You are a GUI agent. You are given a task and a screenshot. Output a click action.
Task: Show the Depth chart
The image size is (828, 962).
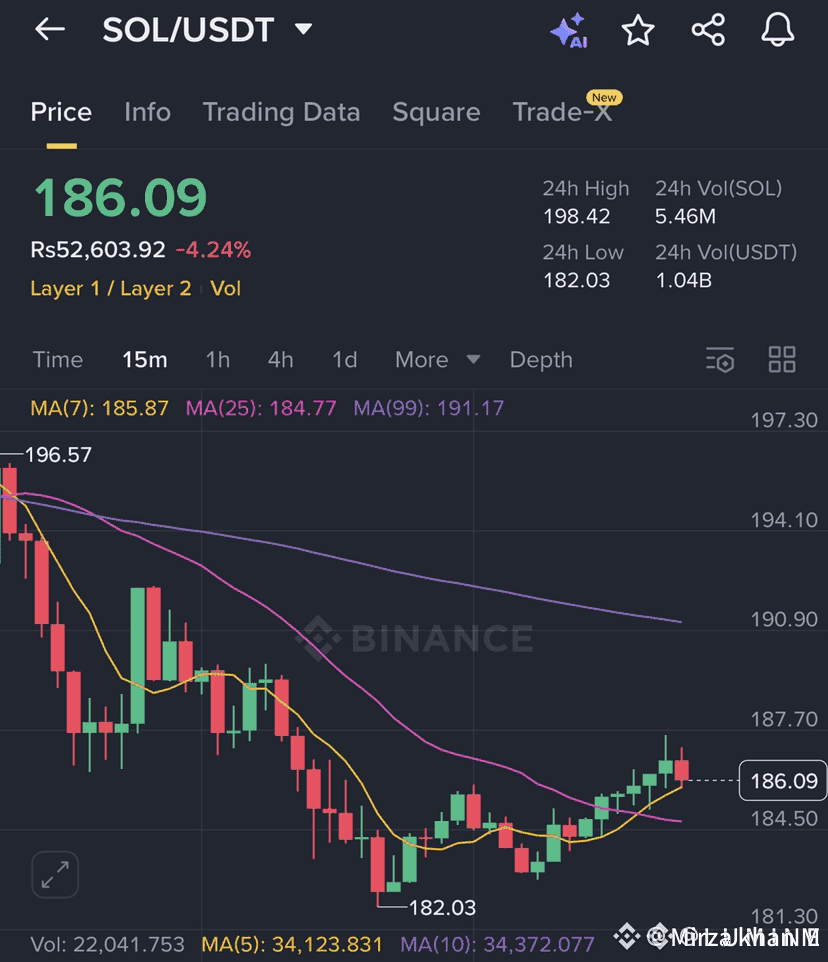click(541, 360)
